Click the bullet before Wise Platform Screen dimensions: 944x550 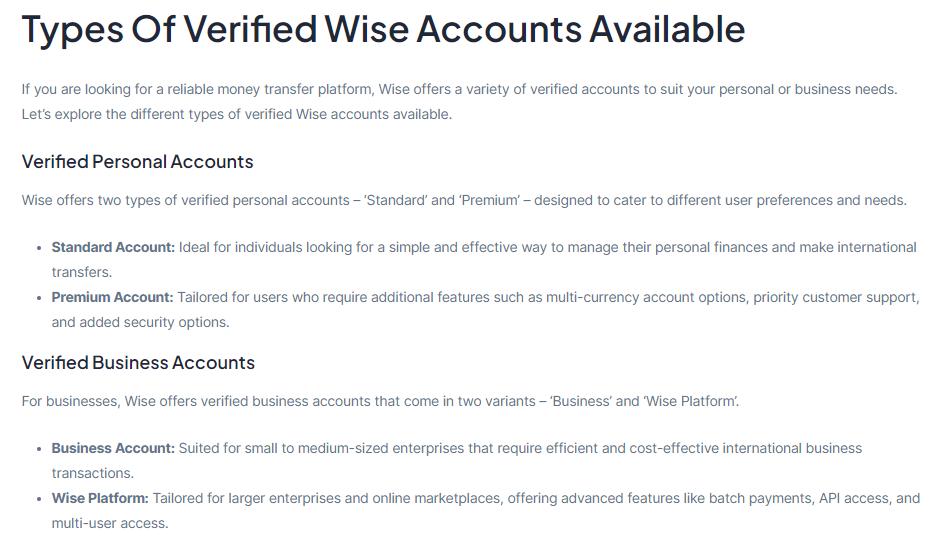tap(39, 498)
